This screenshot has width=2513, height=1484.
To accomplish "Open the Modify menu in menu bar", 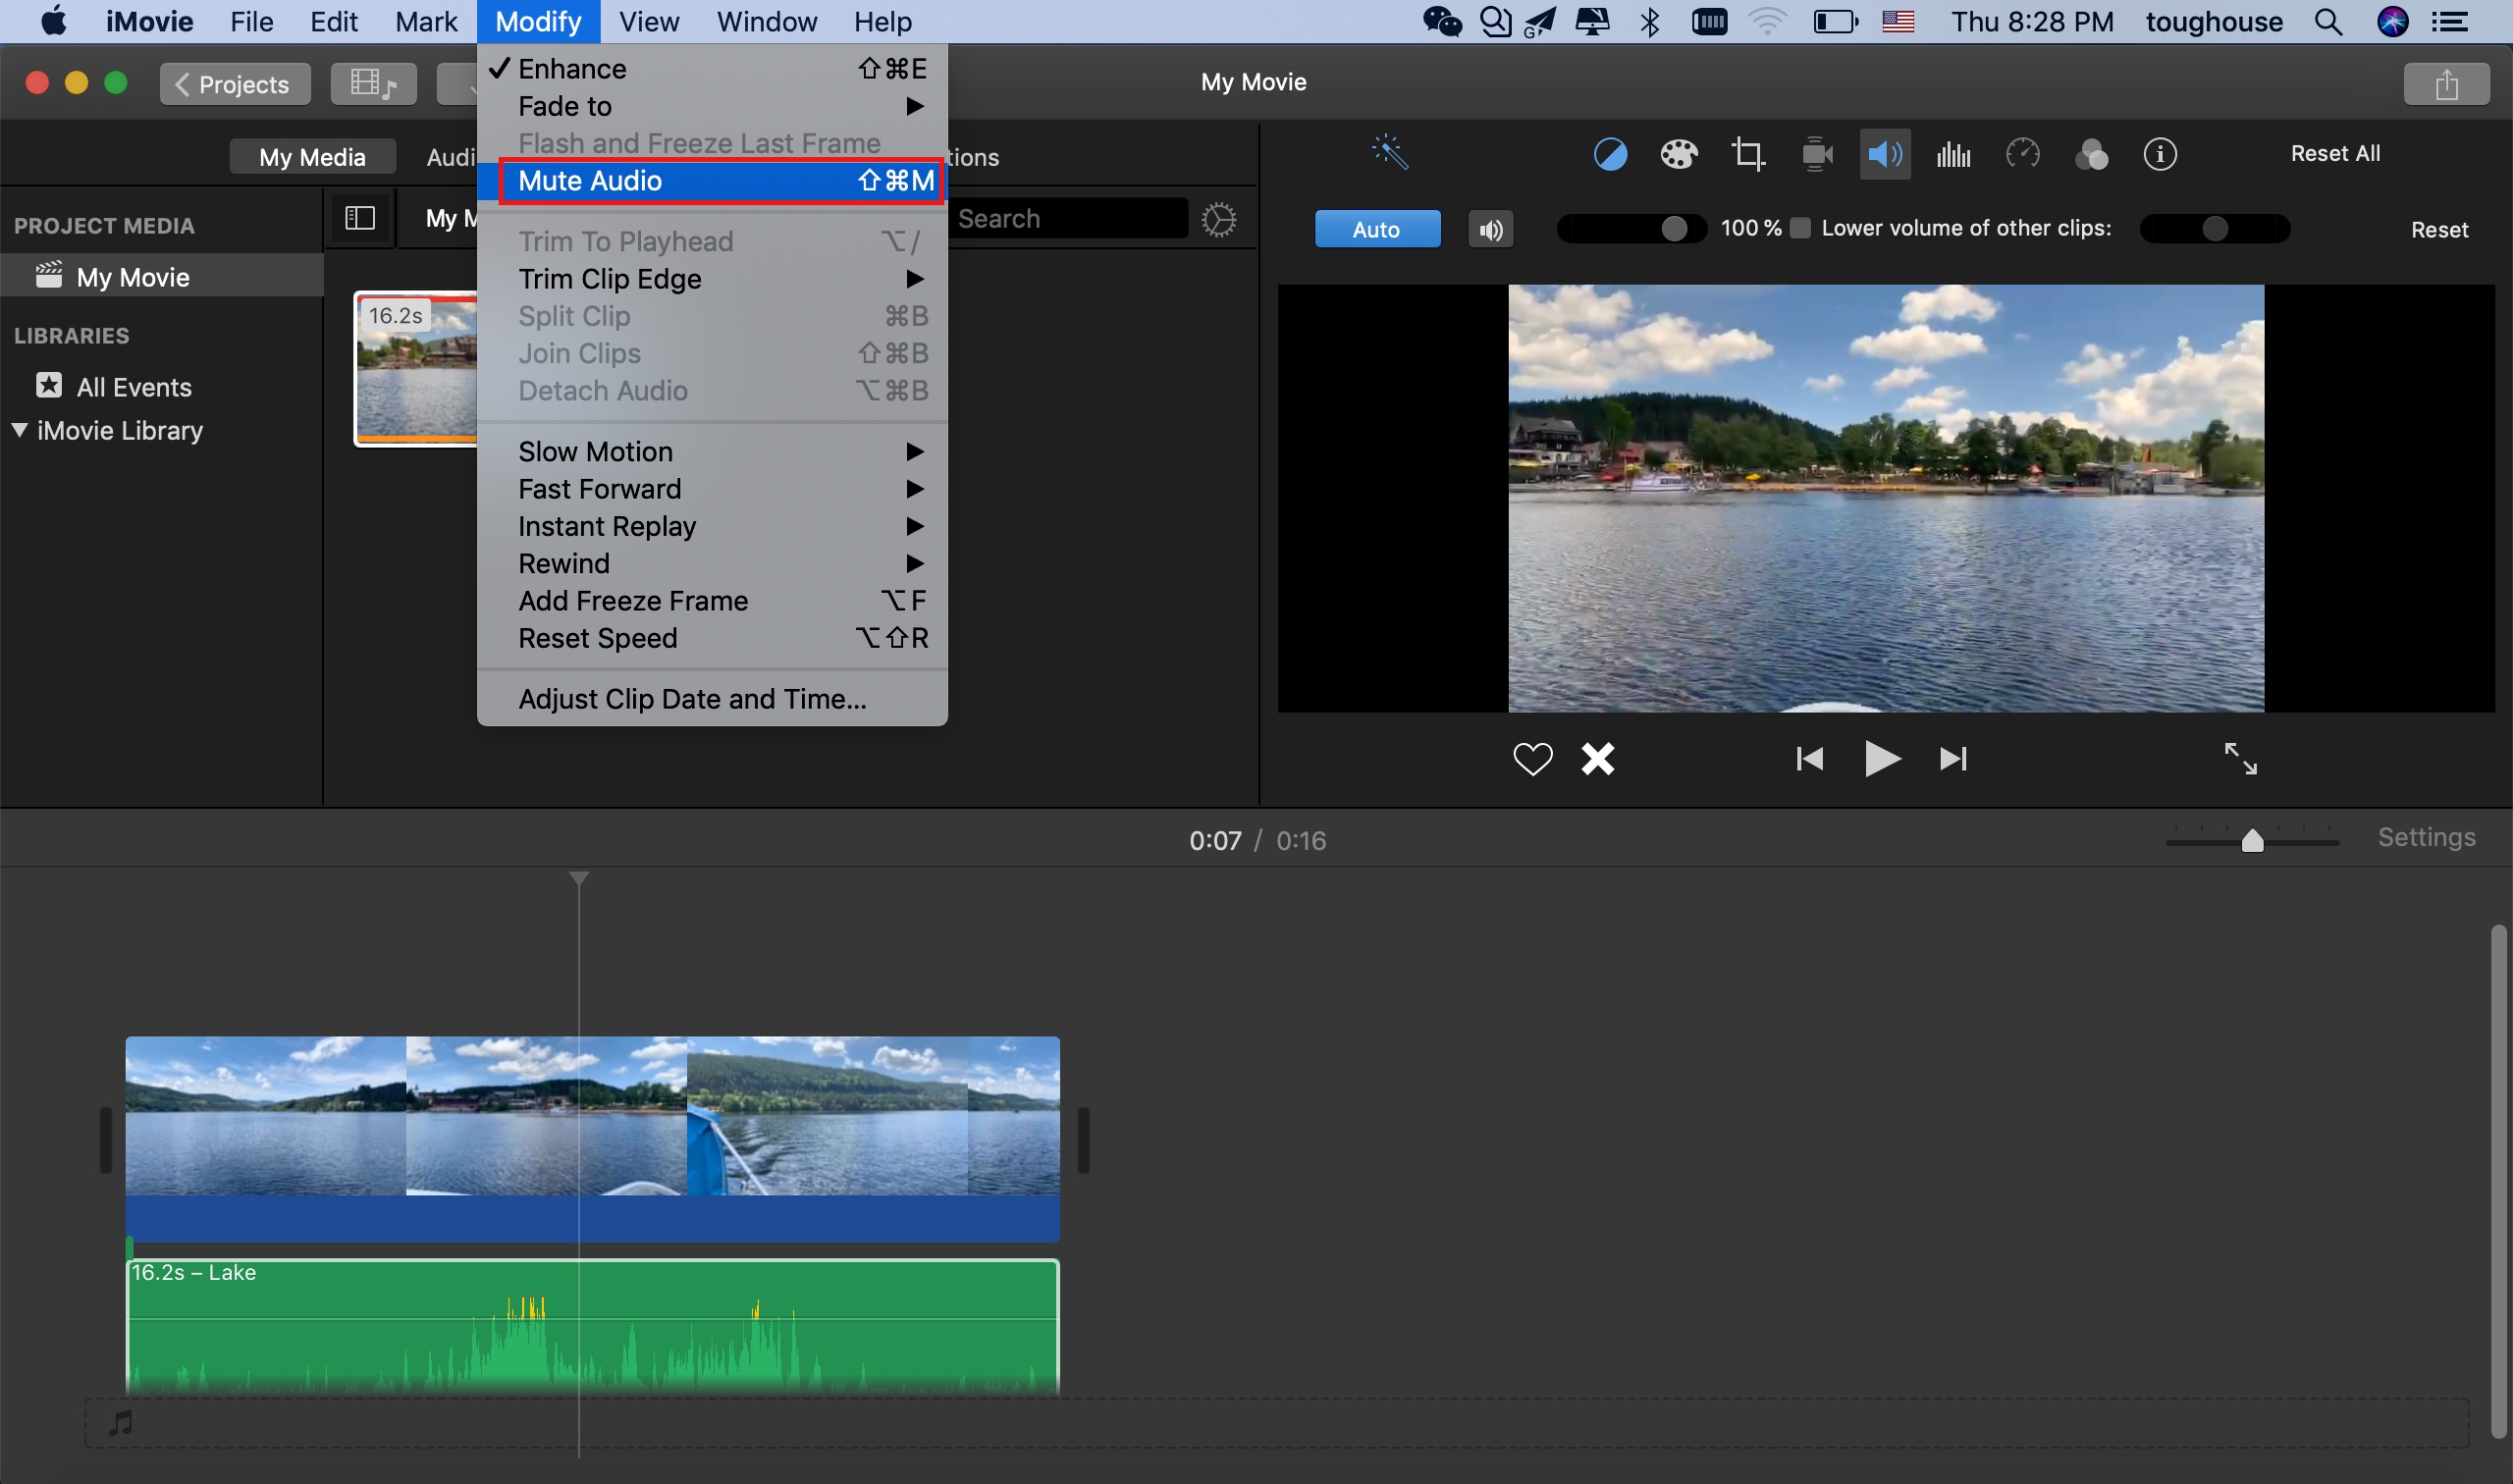I will (535, 22).
